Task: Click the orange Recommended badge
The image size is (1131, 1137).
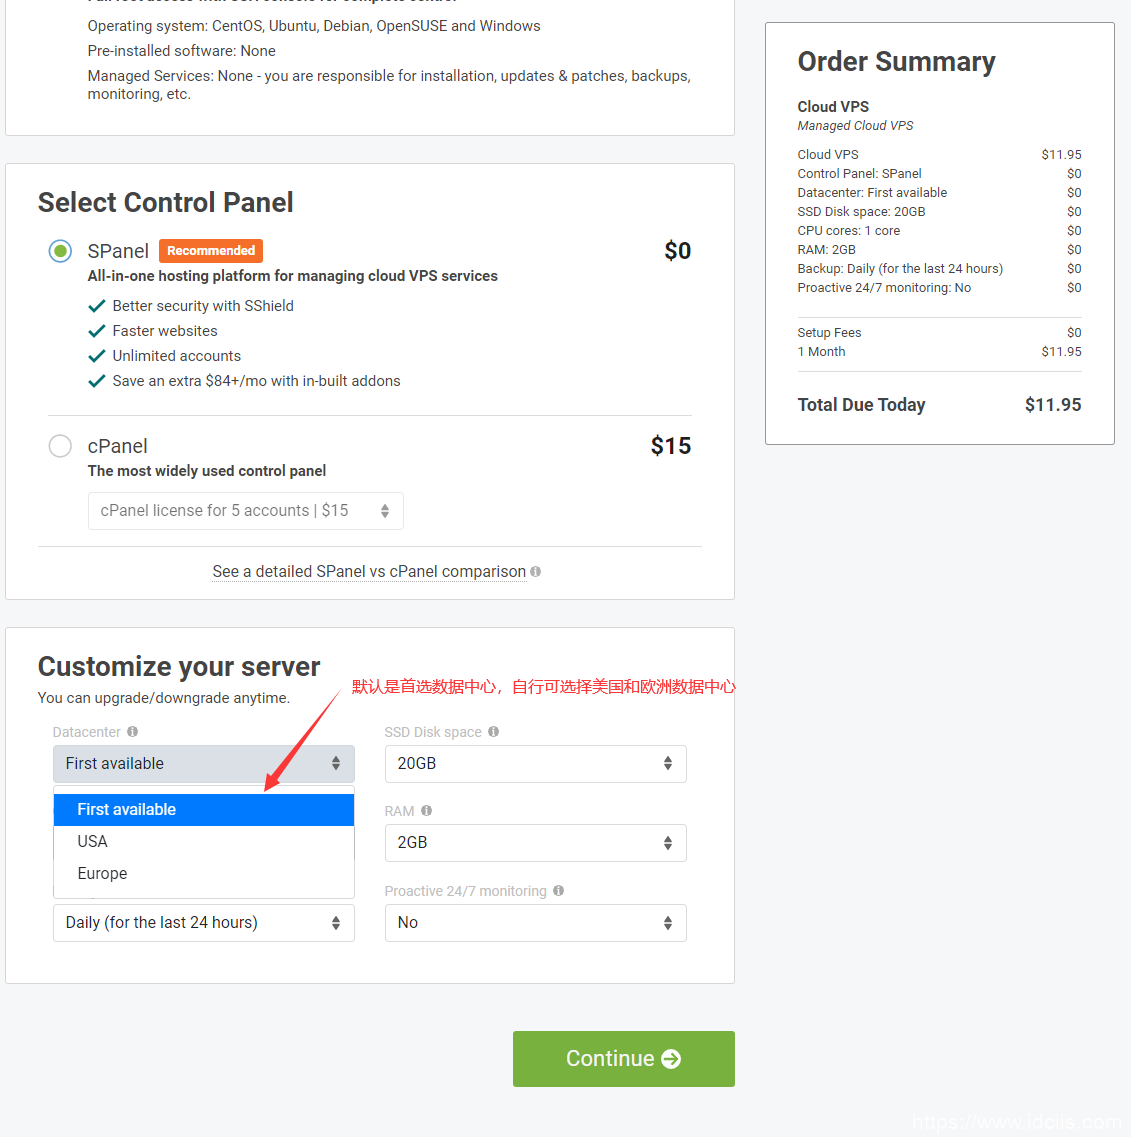Action: point(211,251)
